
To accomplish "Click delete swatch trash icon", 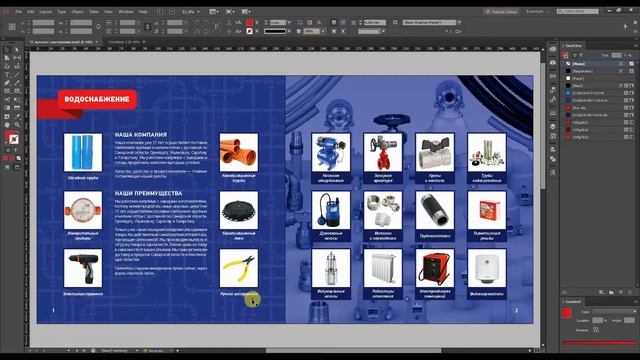I will [631, 292].
